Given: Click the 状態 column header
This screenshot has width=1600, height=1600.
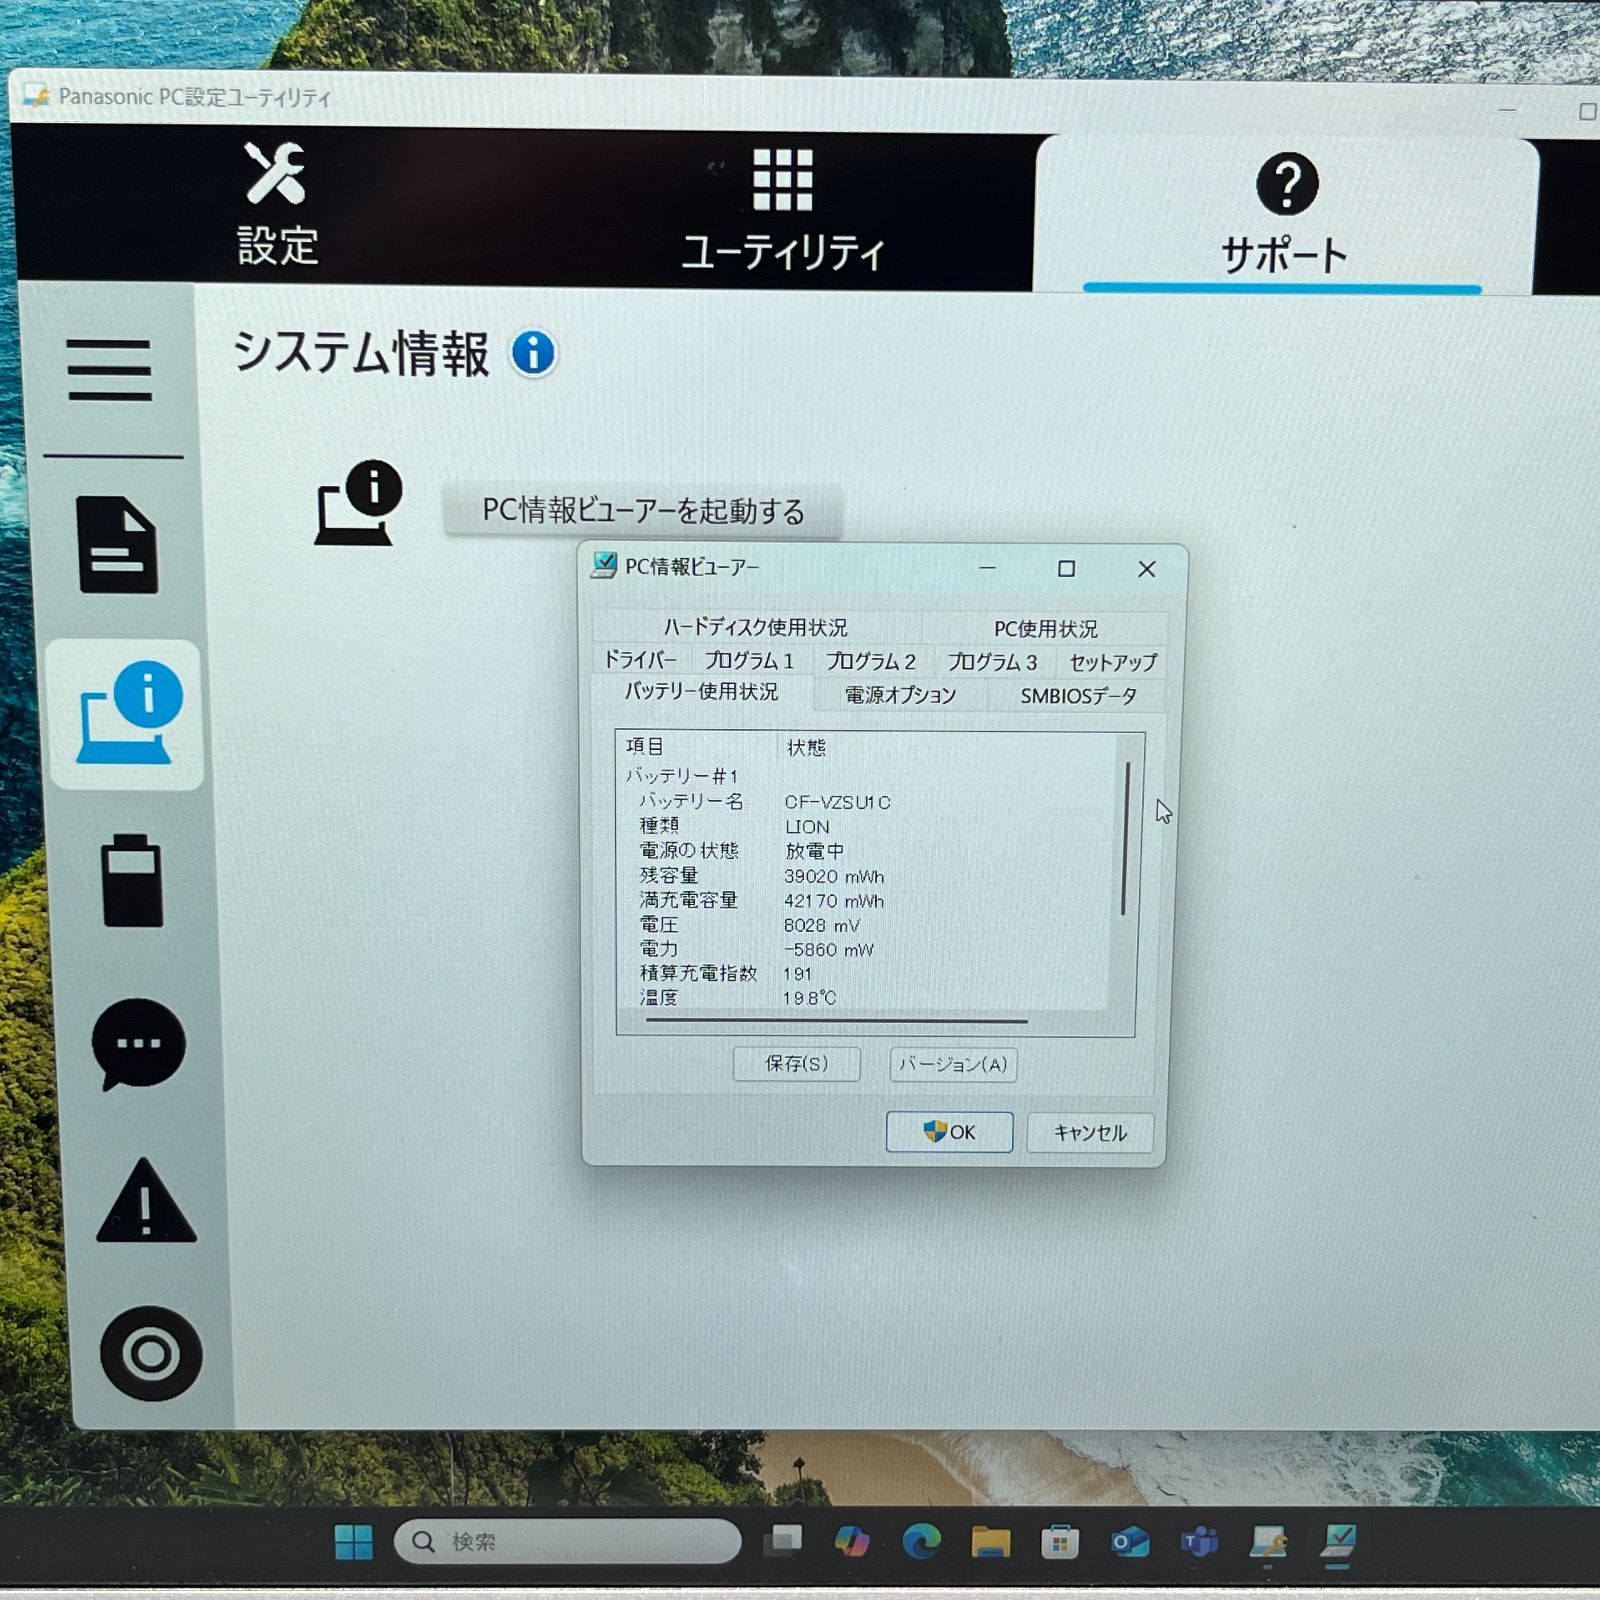Looking at the screenshot, I should (806, 748).
